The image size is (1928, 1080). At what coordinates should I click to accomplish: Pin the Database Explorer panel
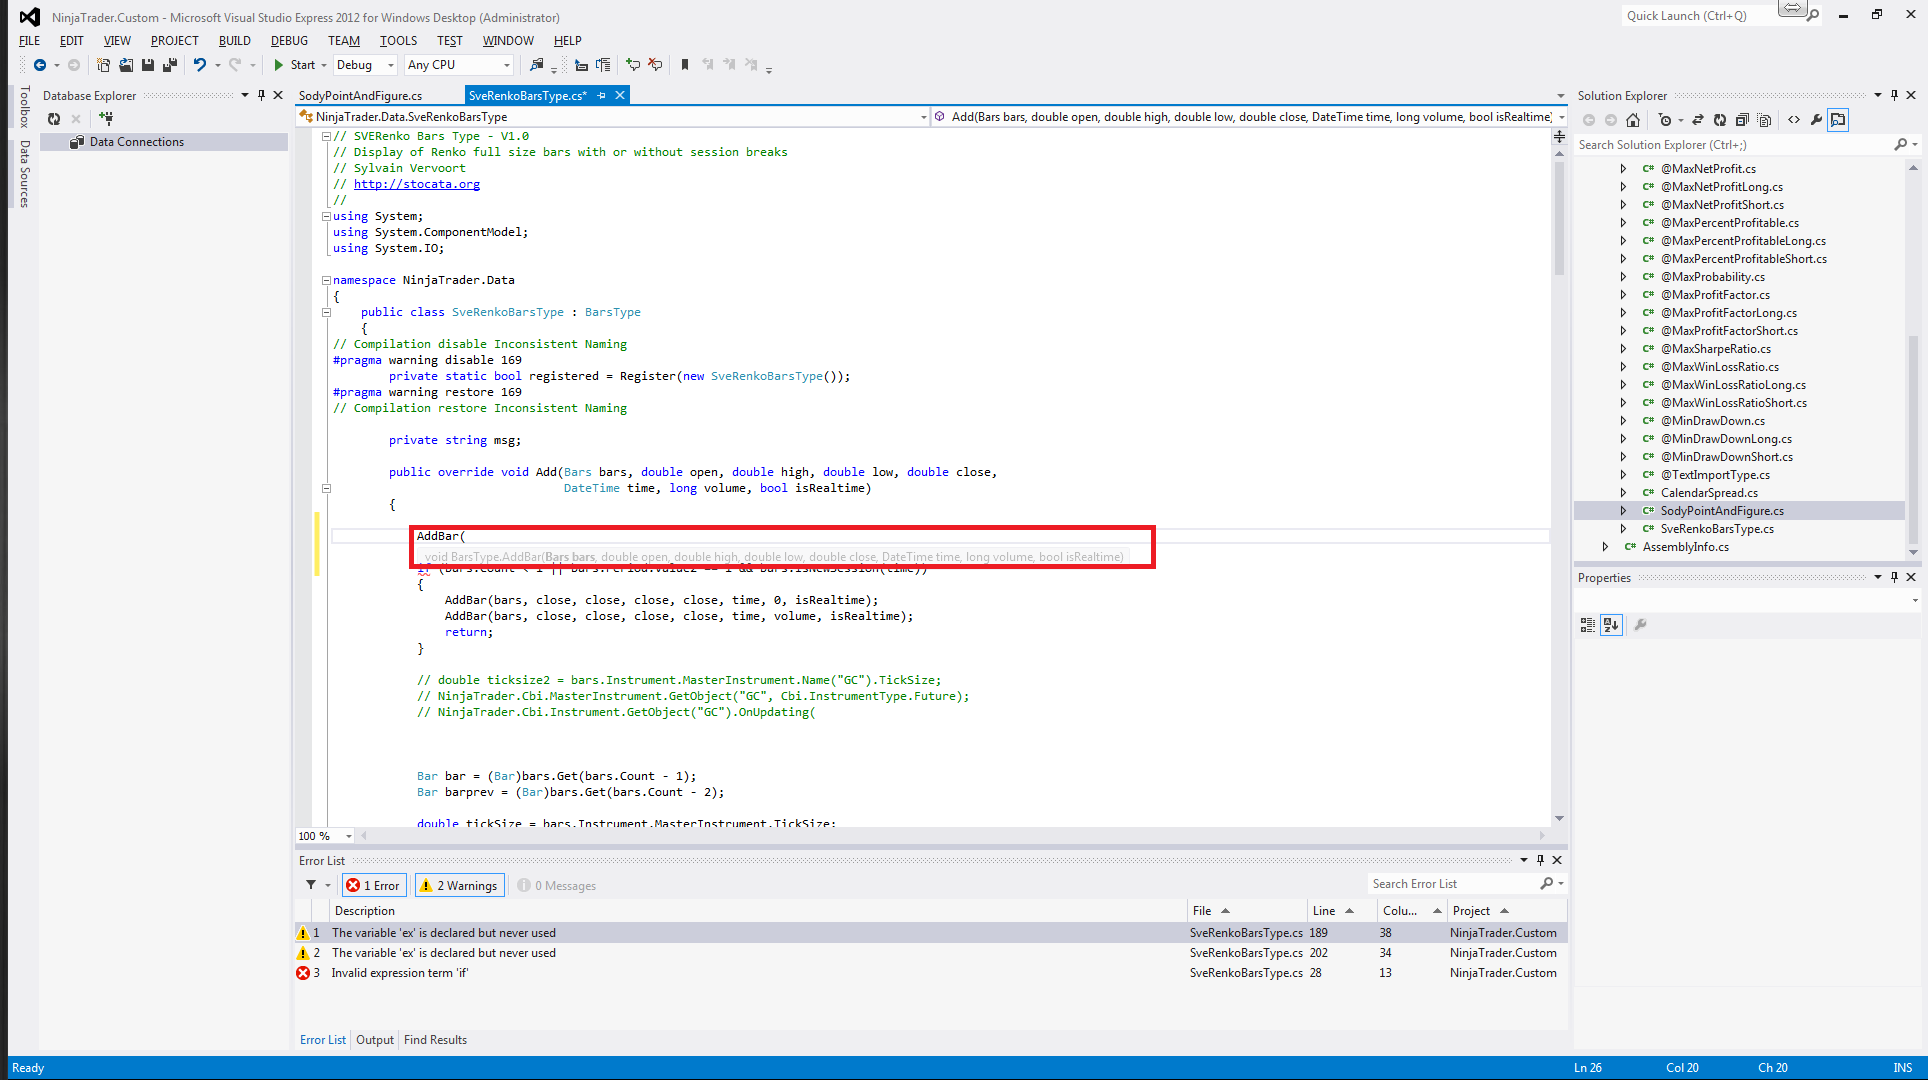tap(261, 95)
